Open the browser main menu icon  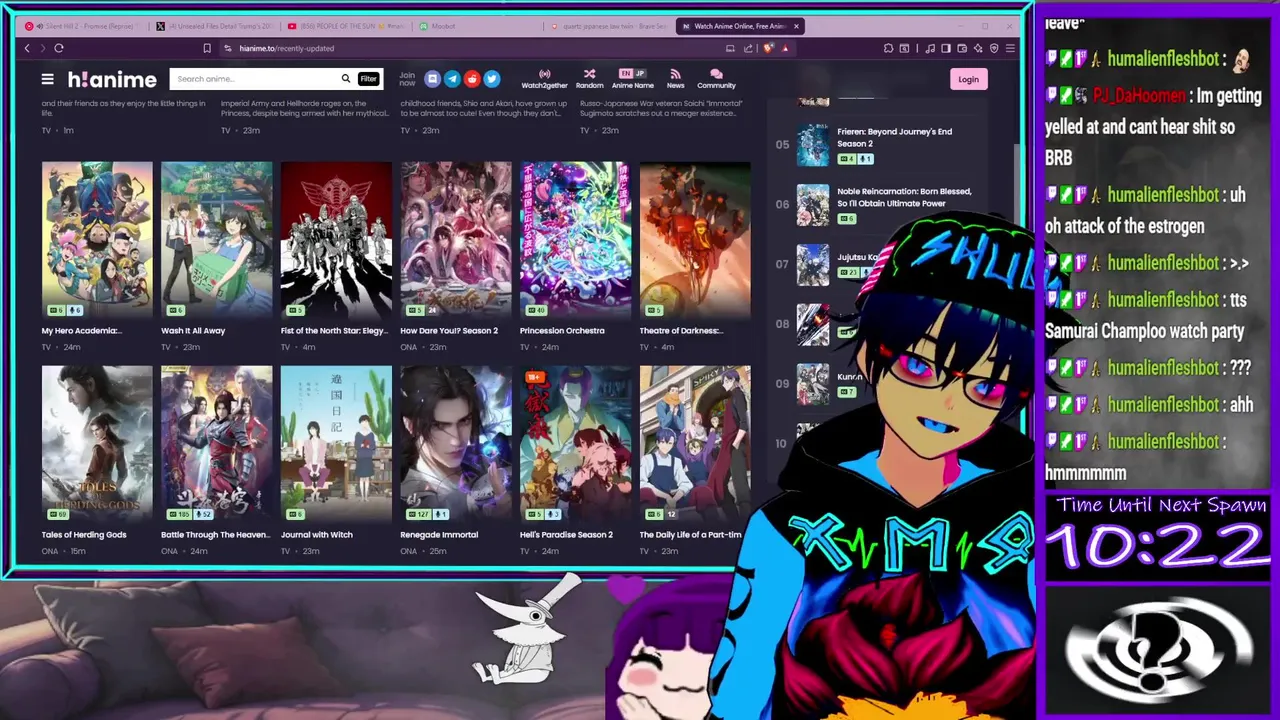[1010, 48]
